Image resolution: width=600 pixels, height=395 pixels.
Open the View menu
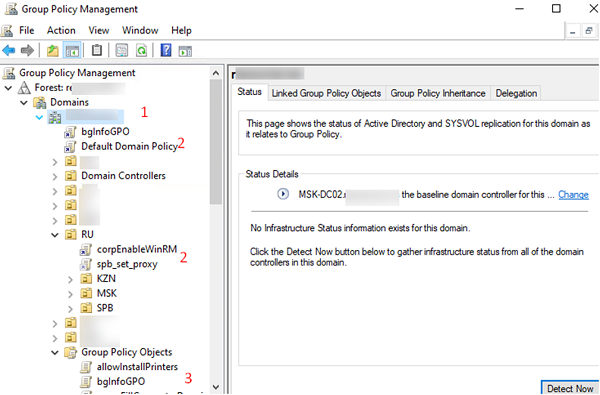(99, 30)
